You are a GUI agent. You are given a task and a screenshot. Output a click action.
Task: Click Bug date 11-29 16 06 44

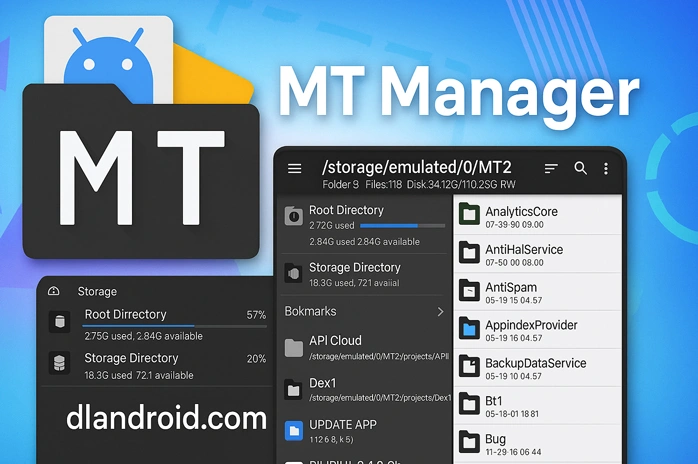[x=513, y=452]
